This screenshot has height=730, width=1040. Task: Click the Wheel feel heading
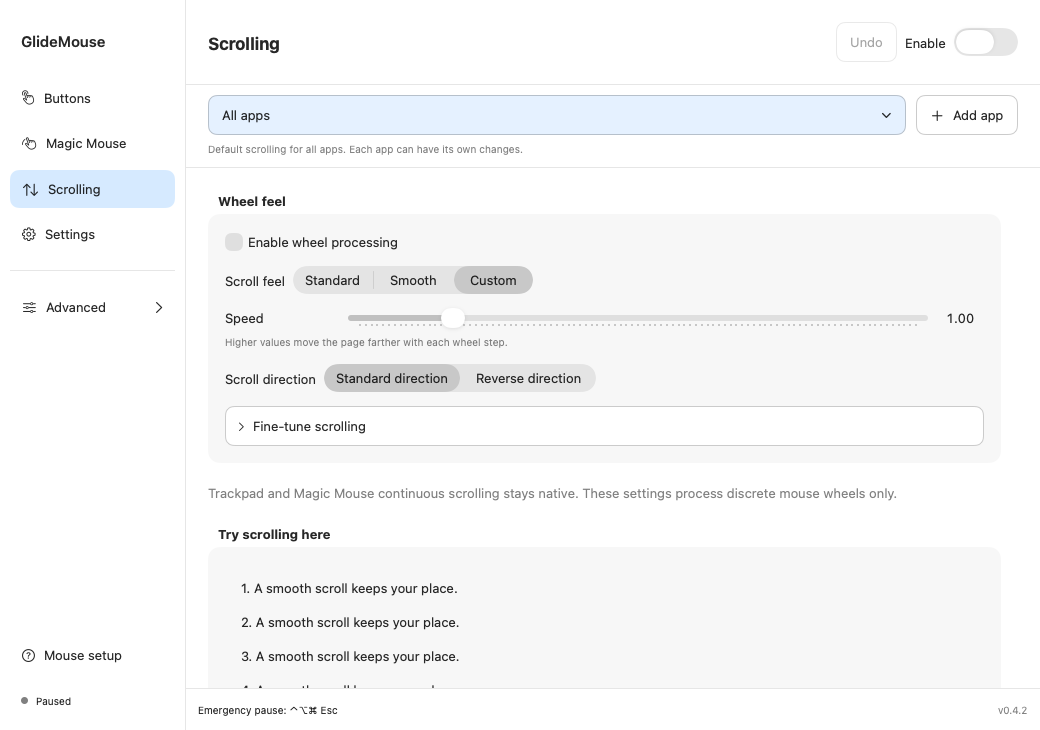pyautogui.click(x=252, y=202)
